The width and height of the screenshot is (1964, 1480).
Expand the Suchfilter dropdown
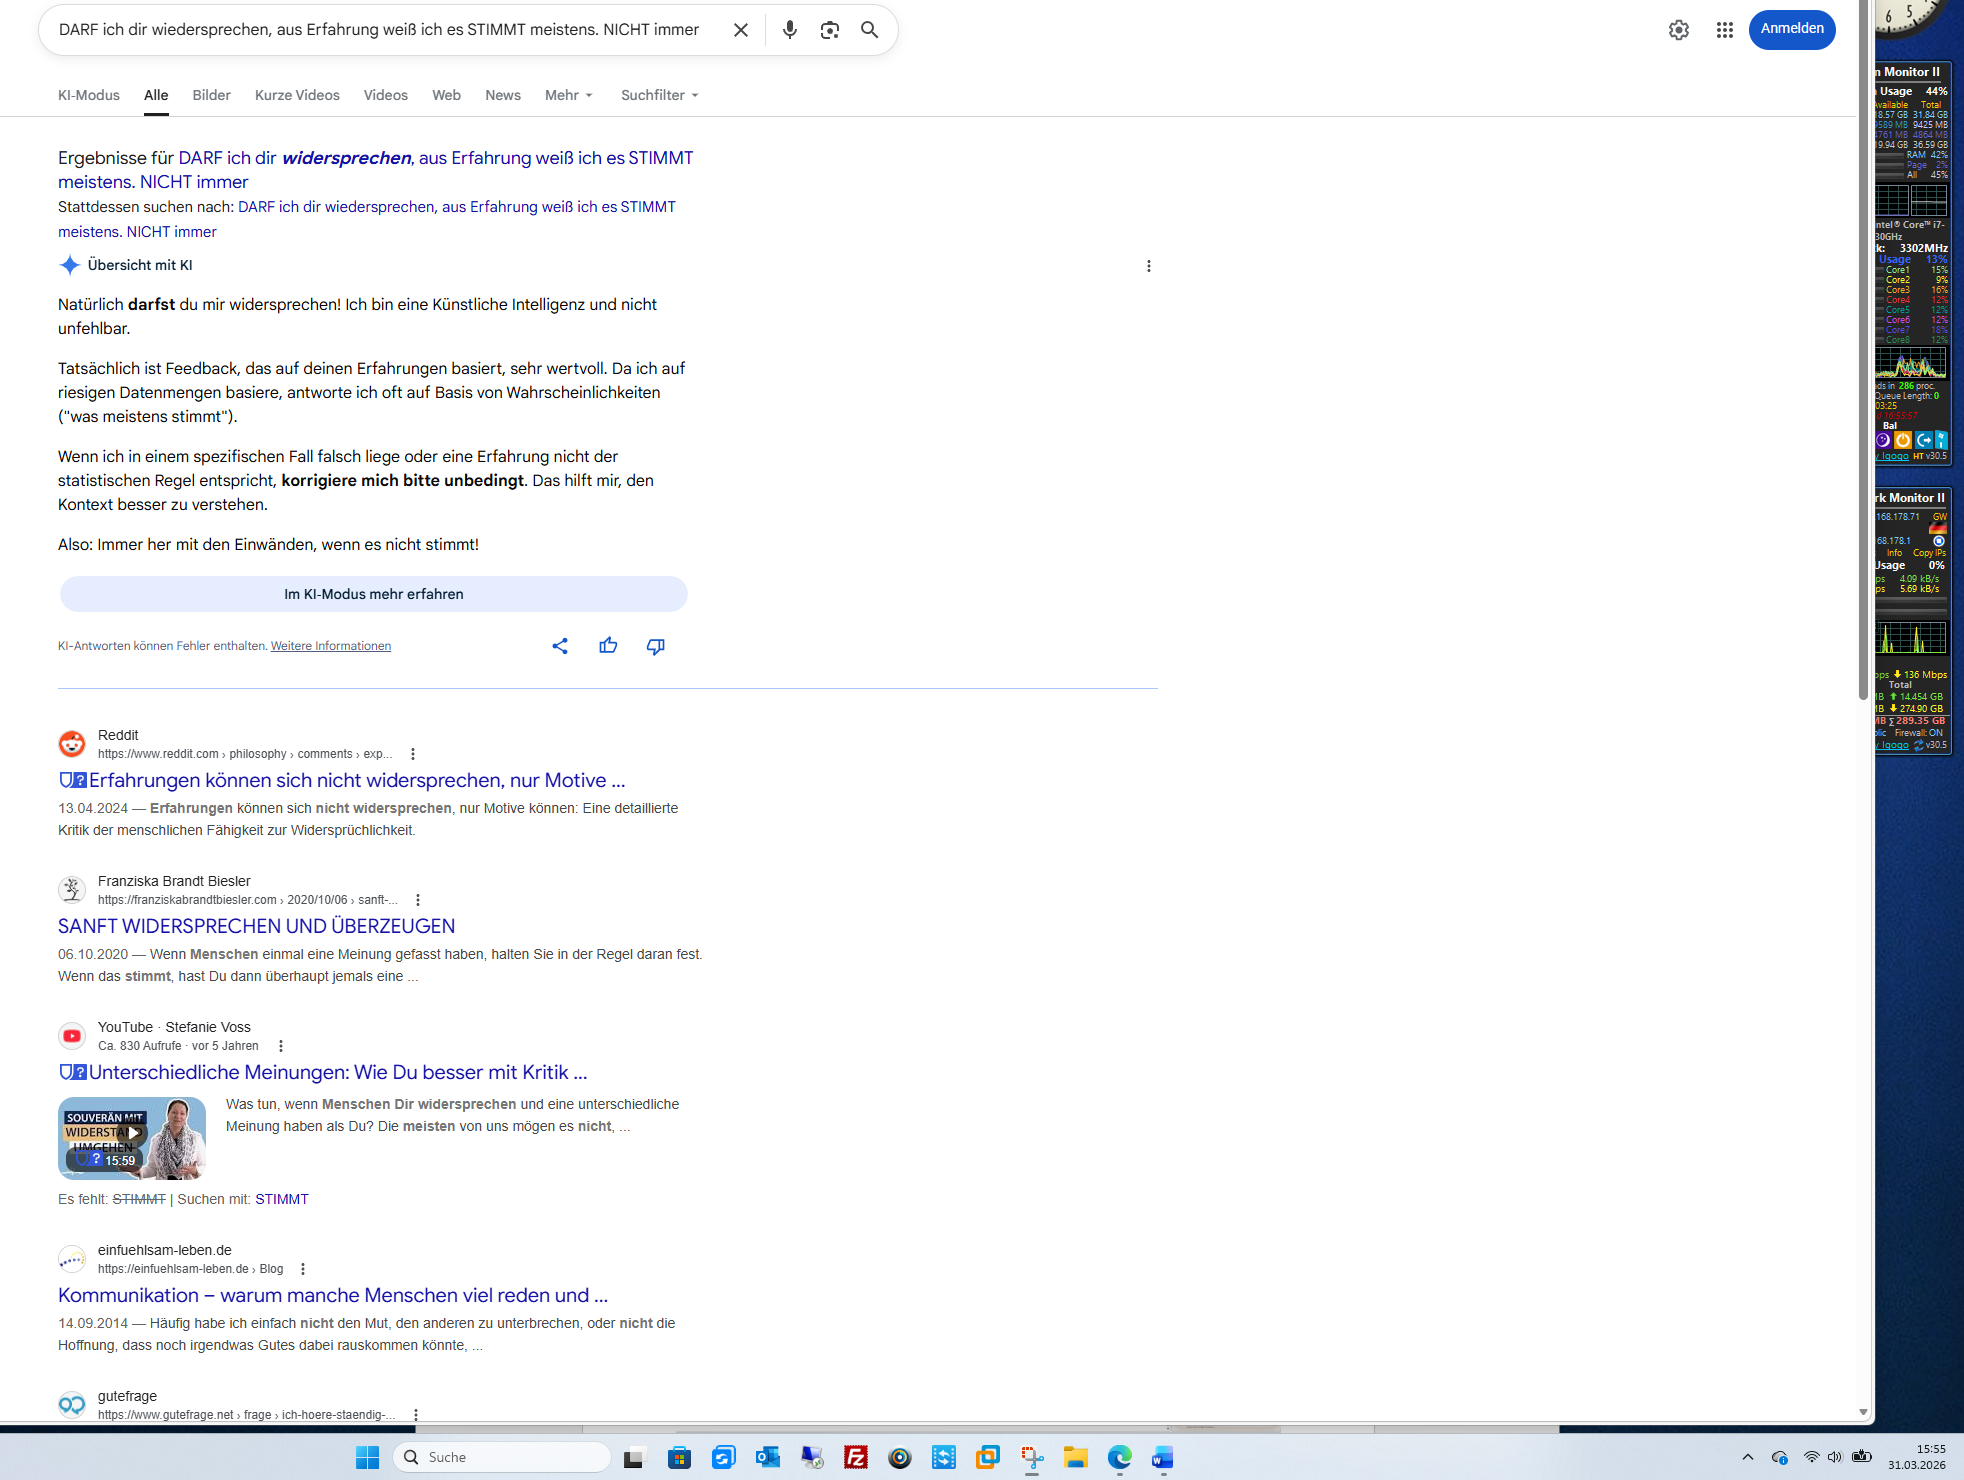[x=659, y=95]
